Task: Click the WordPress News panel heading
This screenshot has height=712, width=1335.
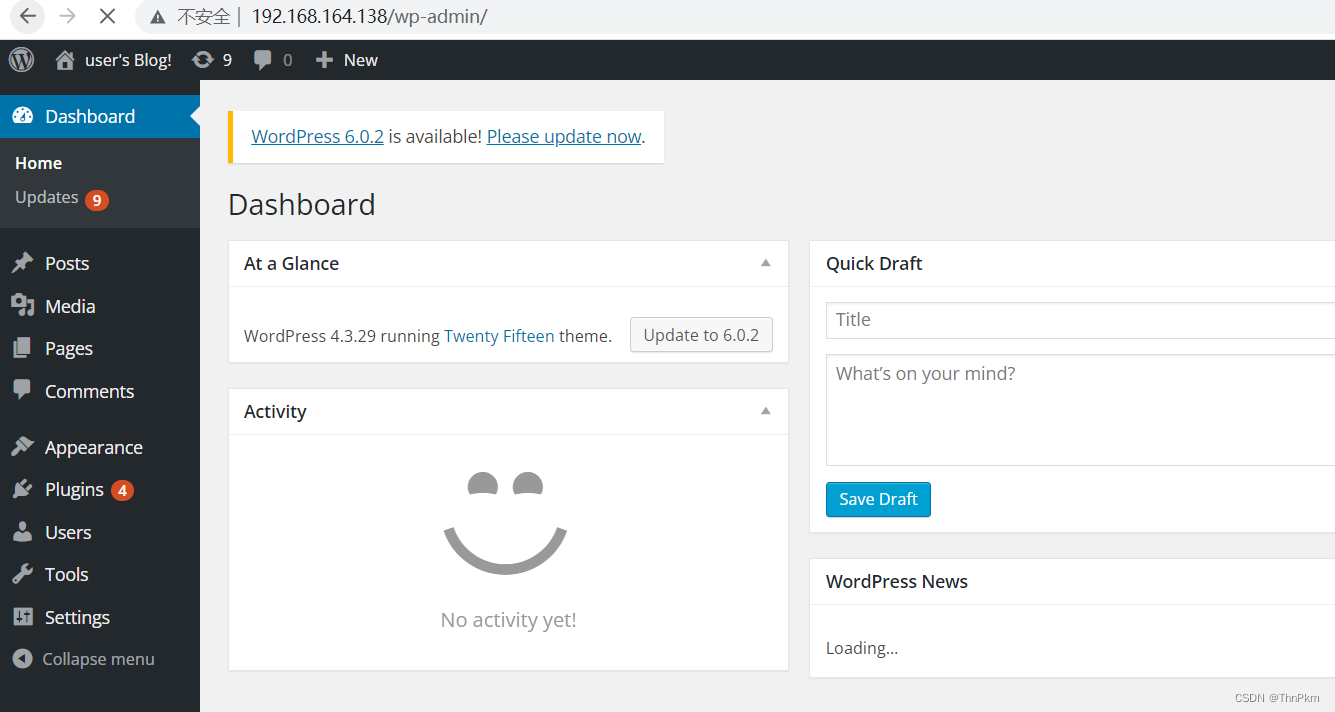Action: click(897, 581)
